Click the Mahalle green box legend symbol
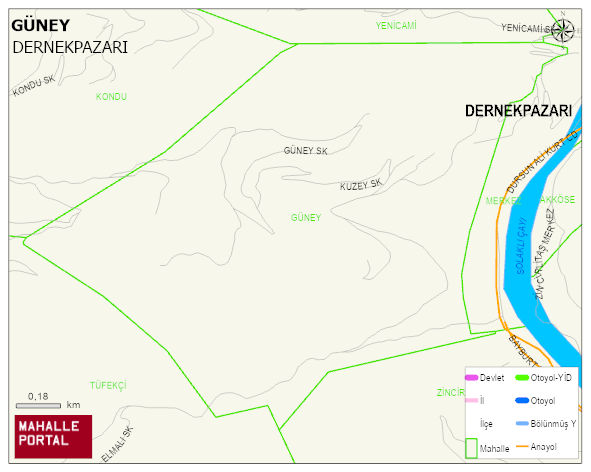The image size is (591, 472). tap(471, 448)
